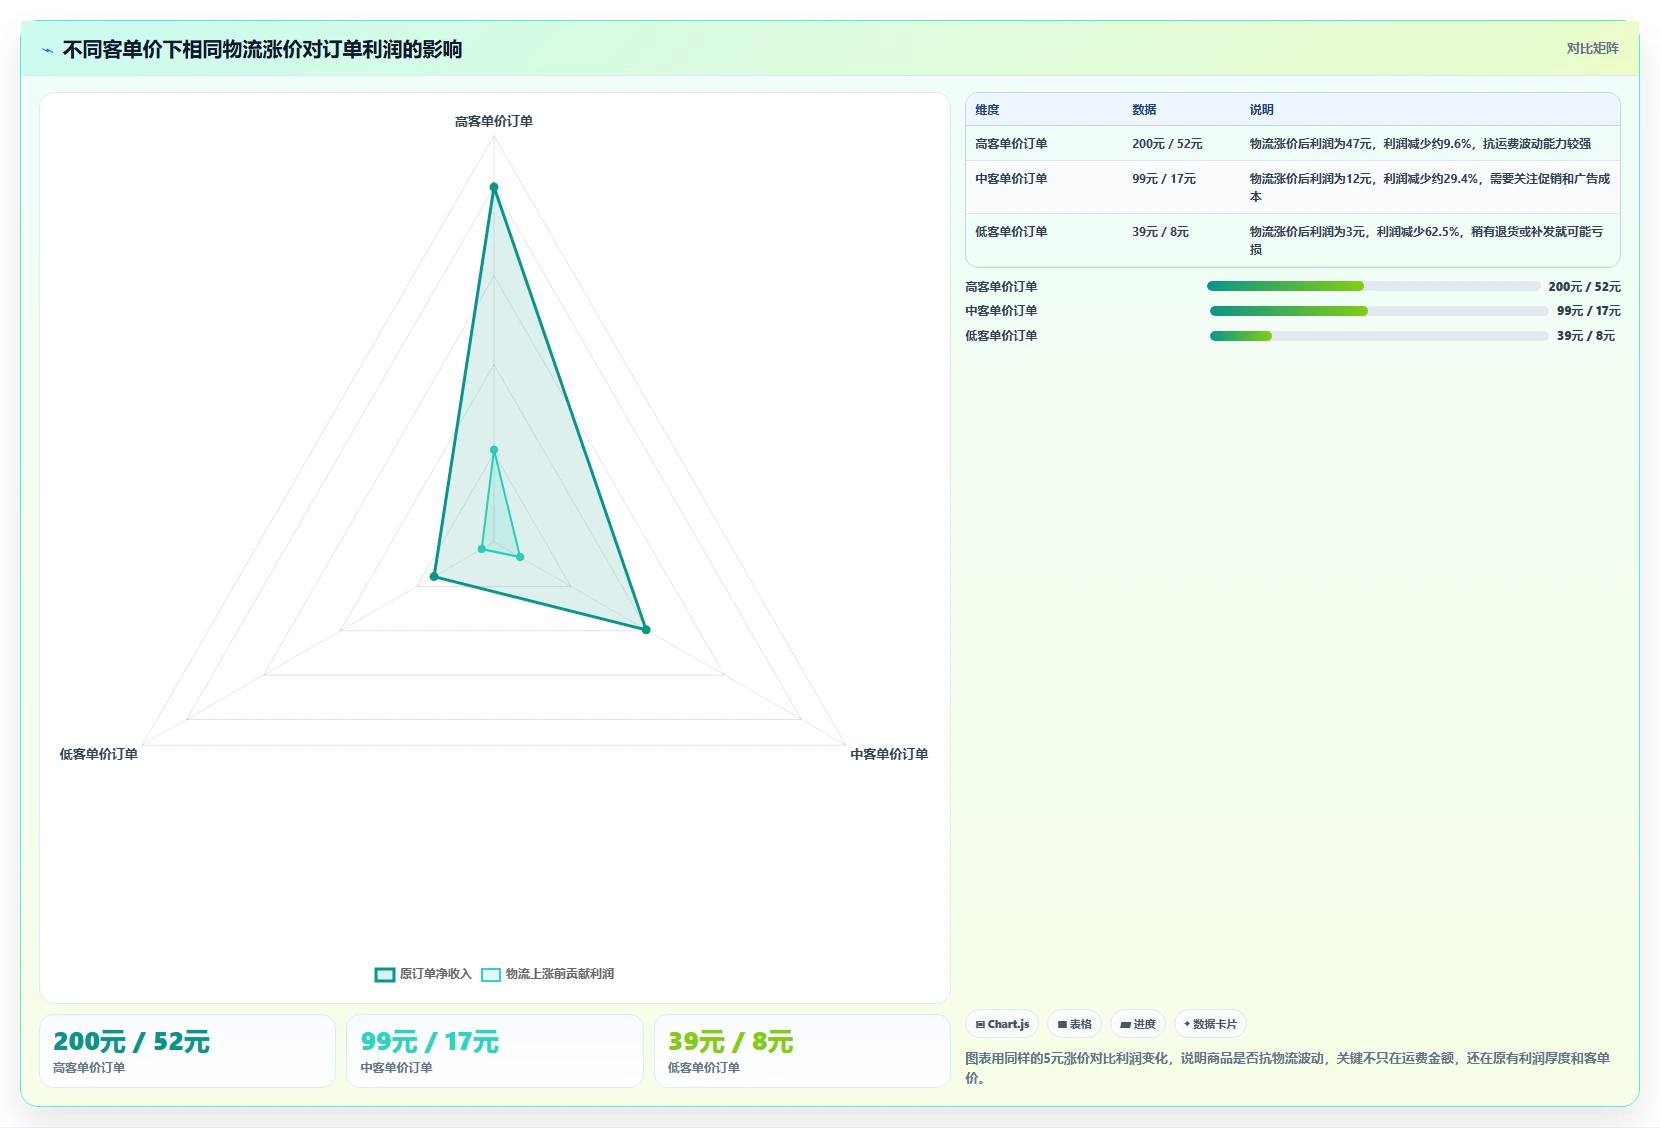Click the description mentioning 利润减少约29.4%

(x=1430, y=188)
